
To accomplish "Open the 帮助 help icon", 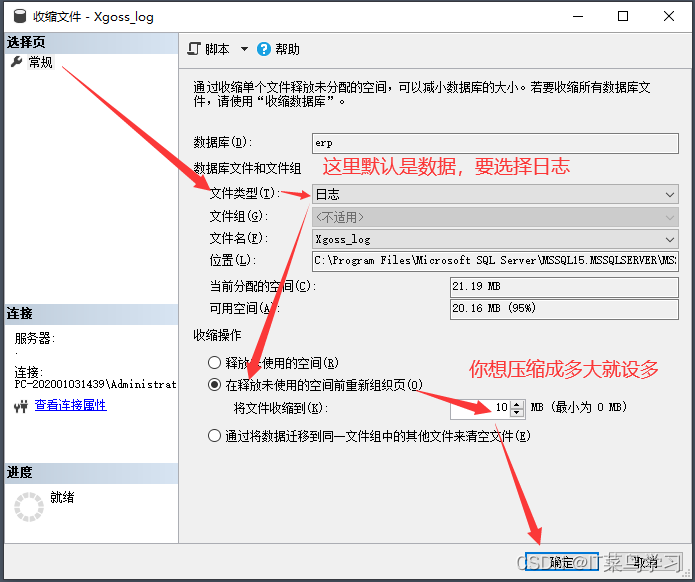I will (264, 49).
